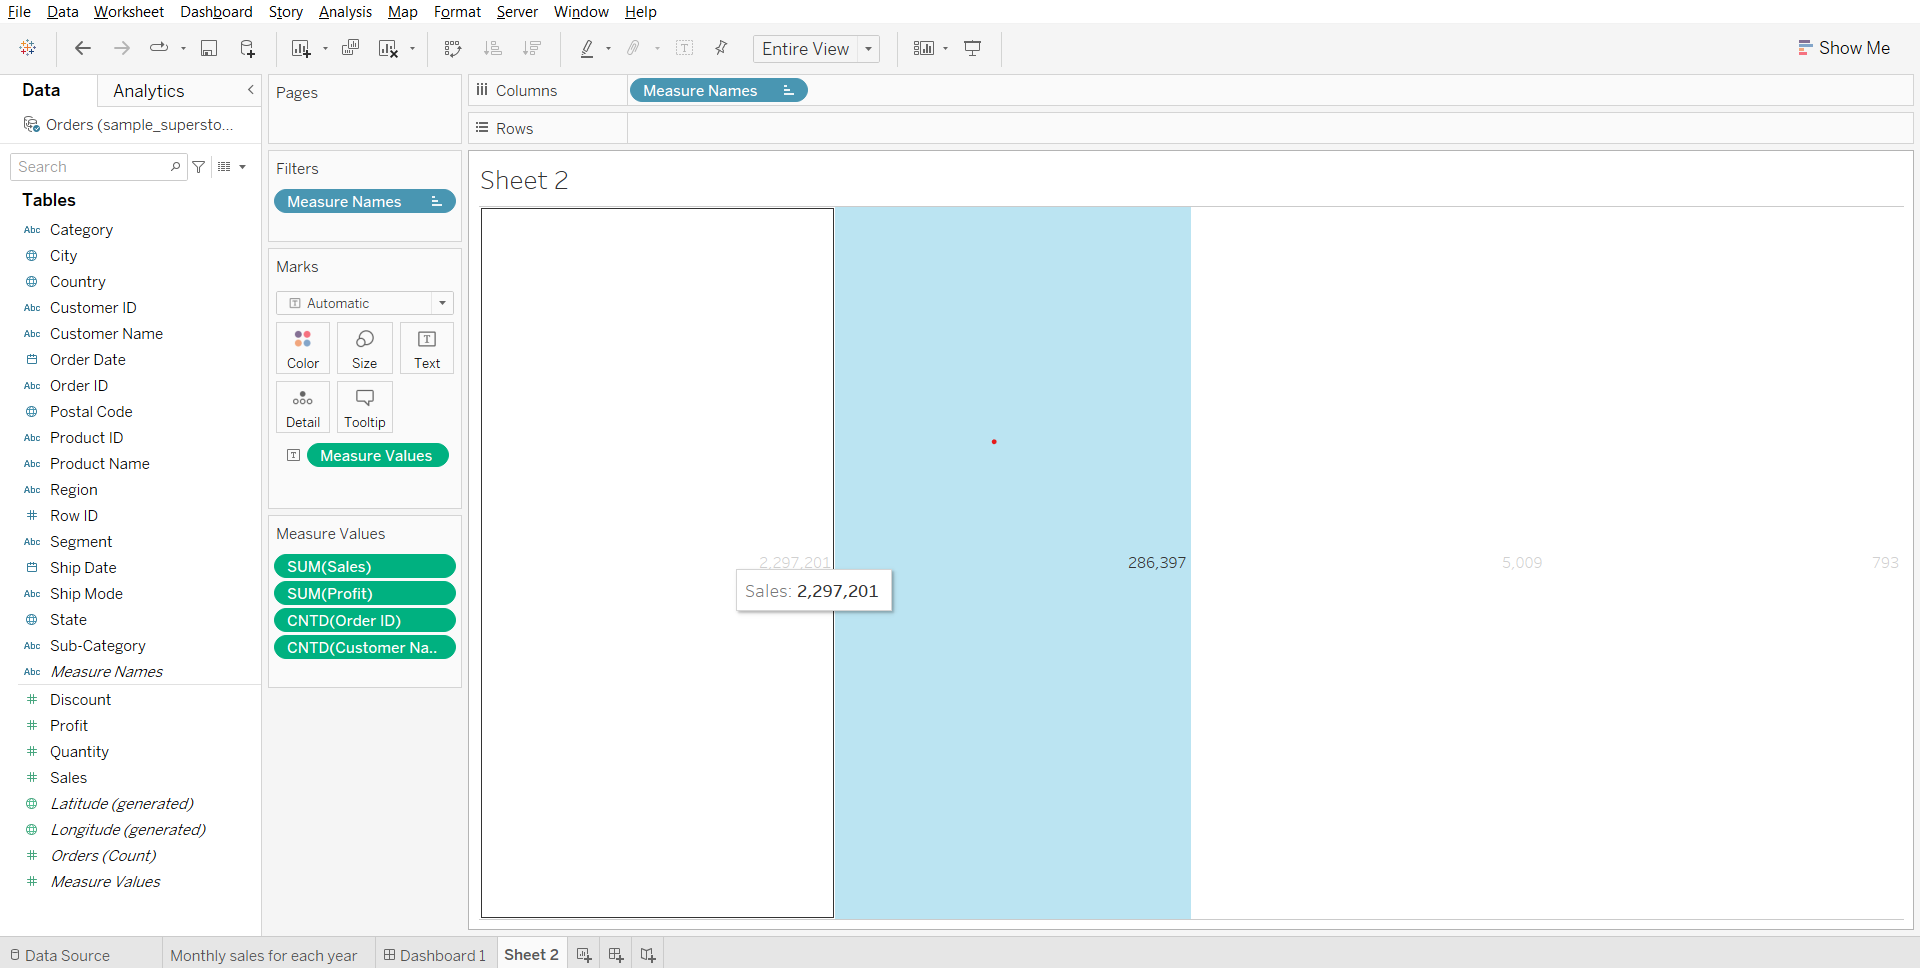
Task: Click the New dashboard icon in bottom bar
Action: (x=616, y=955)
